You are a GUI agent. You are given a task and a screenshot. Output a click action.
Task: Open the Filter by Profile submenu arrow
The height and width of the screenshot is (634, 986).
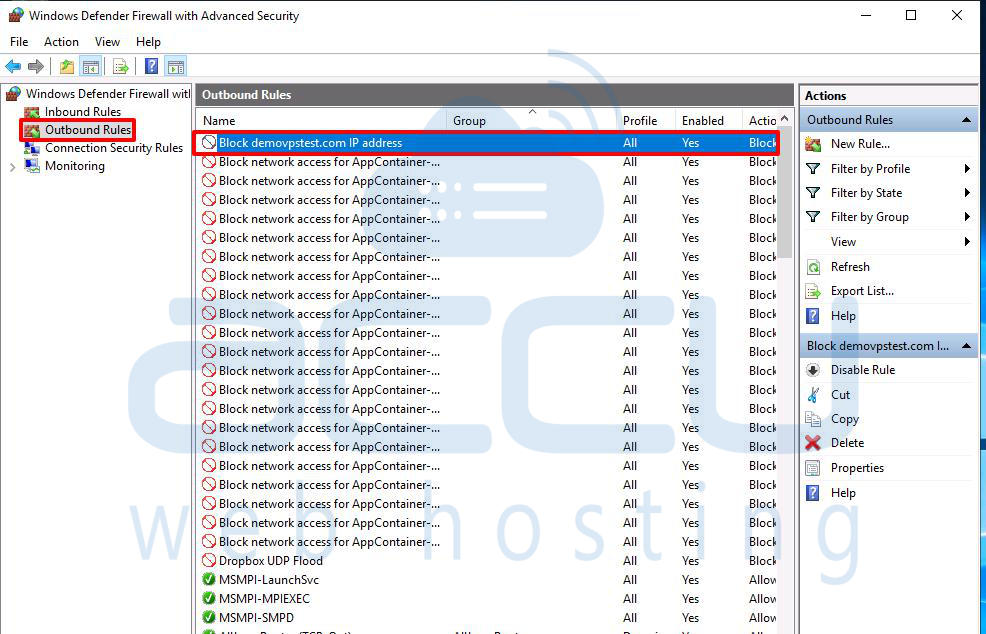click(x=967, y=169)
